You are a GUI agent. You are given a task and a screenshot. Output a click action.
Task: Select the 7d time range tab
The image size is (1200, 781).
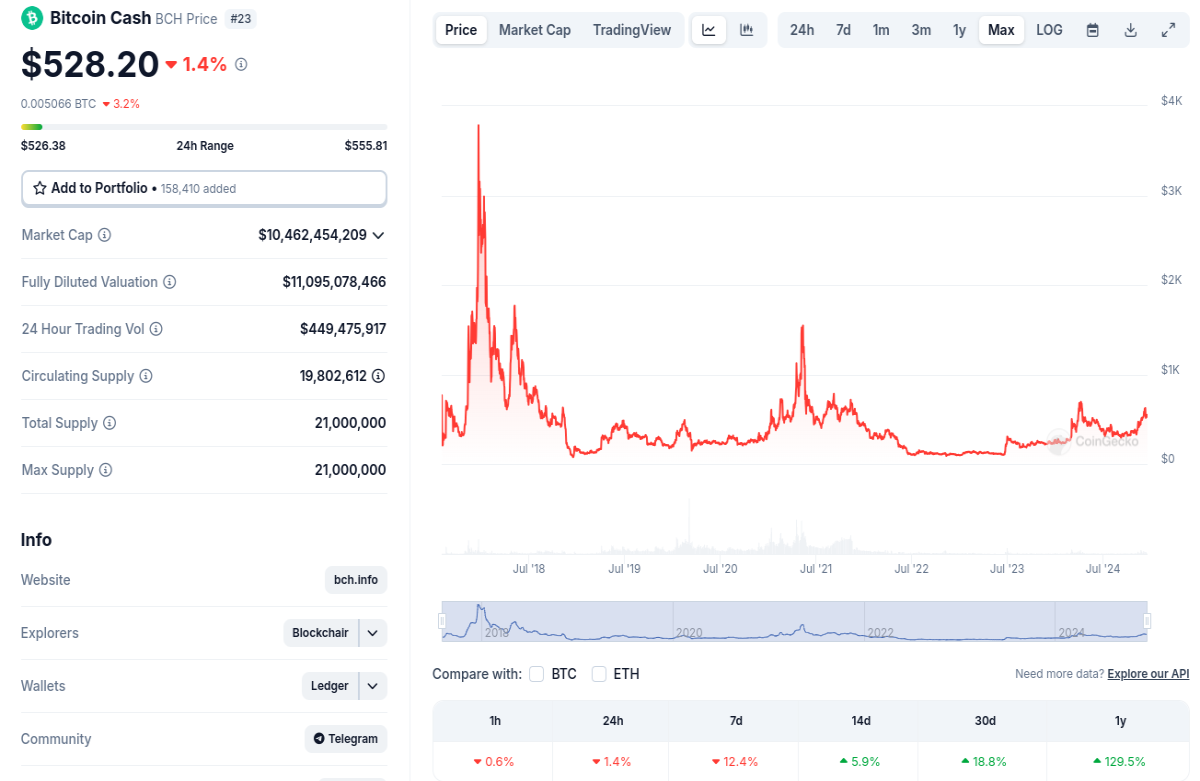[843, 30]
